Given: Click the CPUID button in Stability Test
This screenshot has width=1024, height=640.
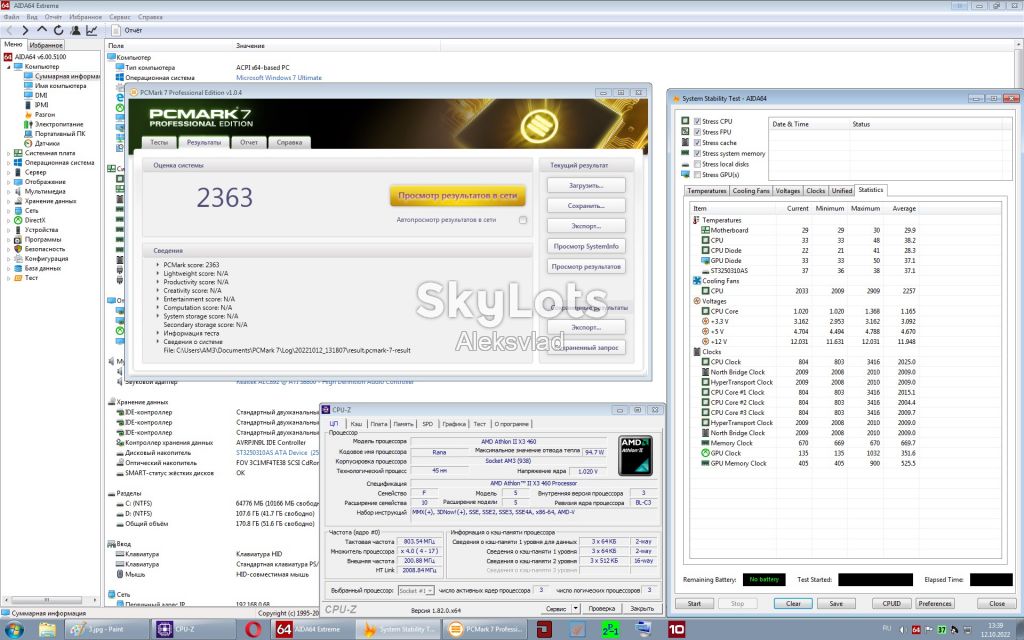Looking at the screenshot, I should (x=891, y=603).
